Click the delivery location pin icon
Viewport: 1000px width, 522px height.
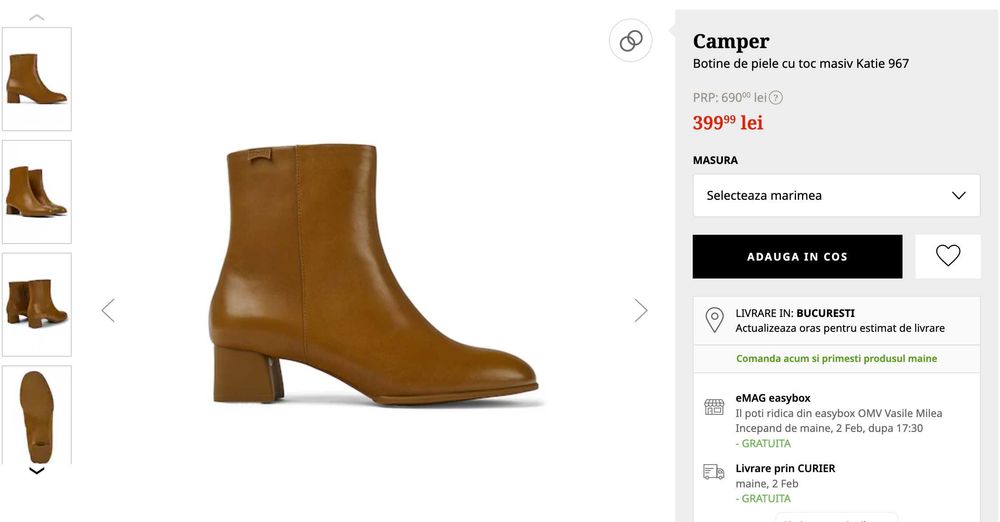tap(714, 320)
